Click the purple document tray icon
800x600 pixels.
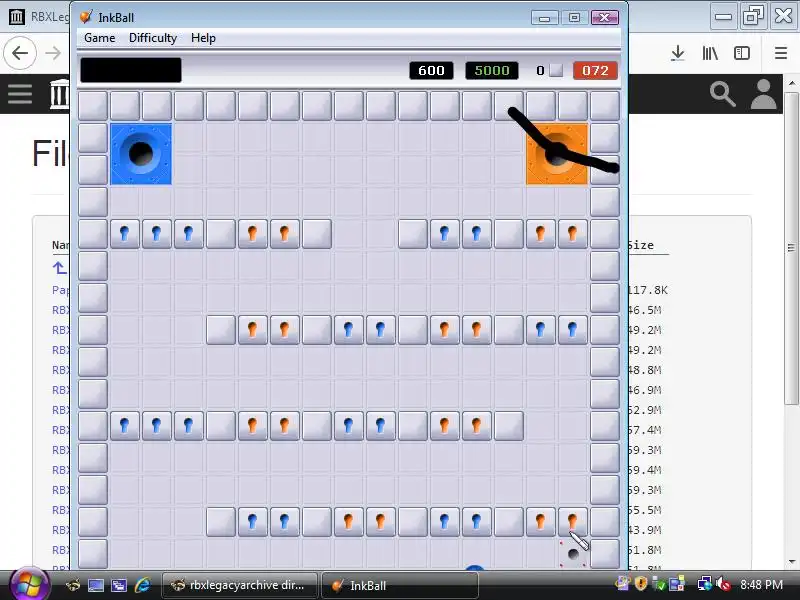(623, 582)
